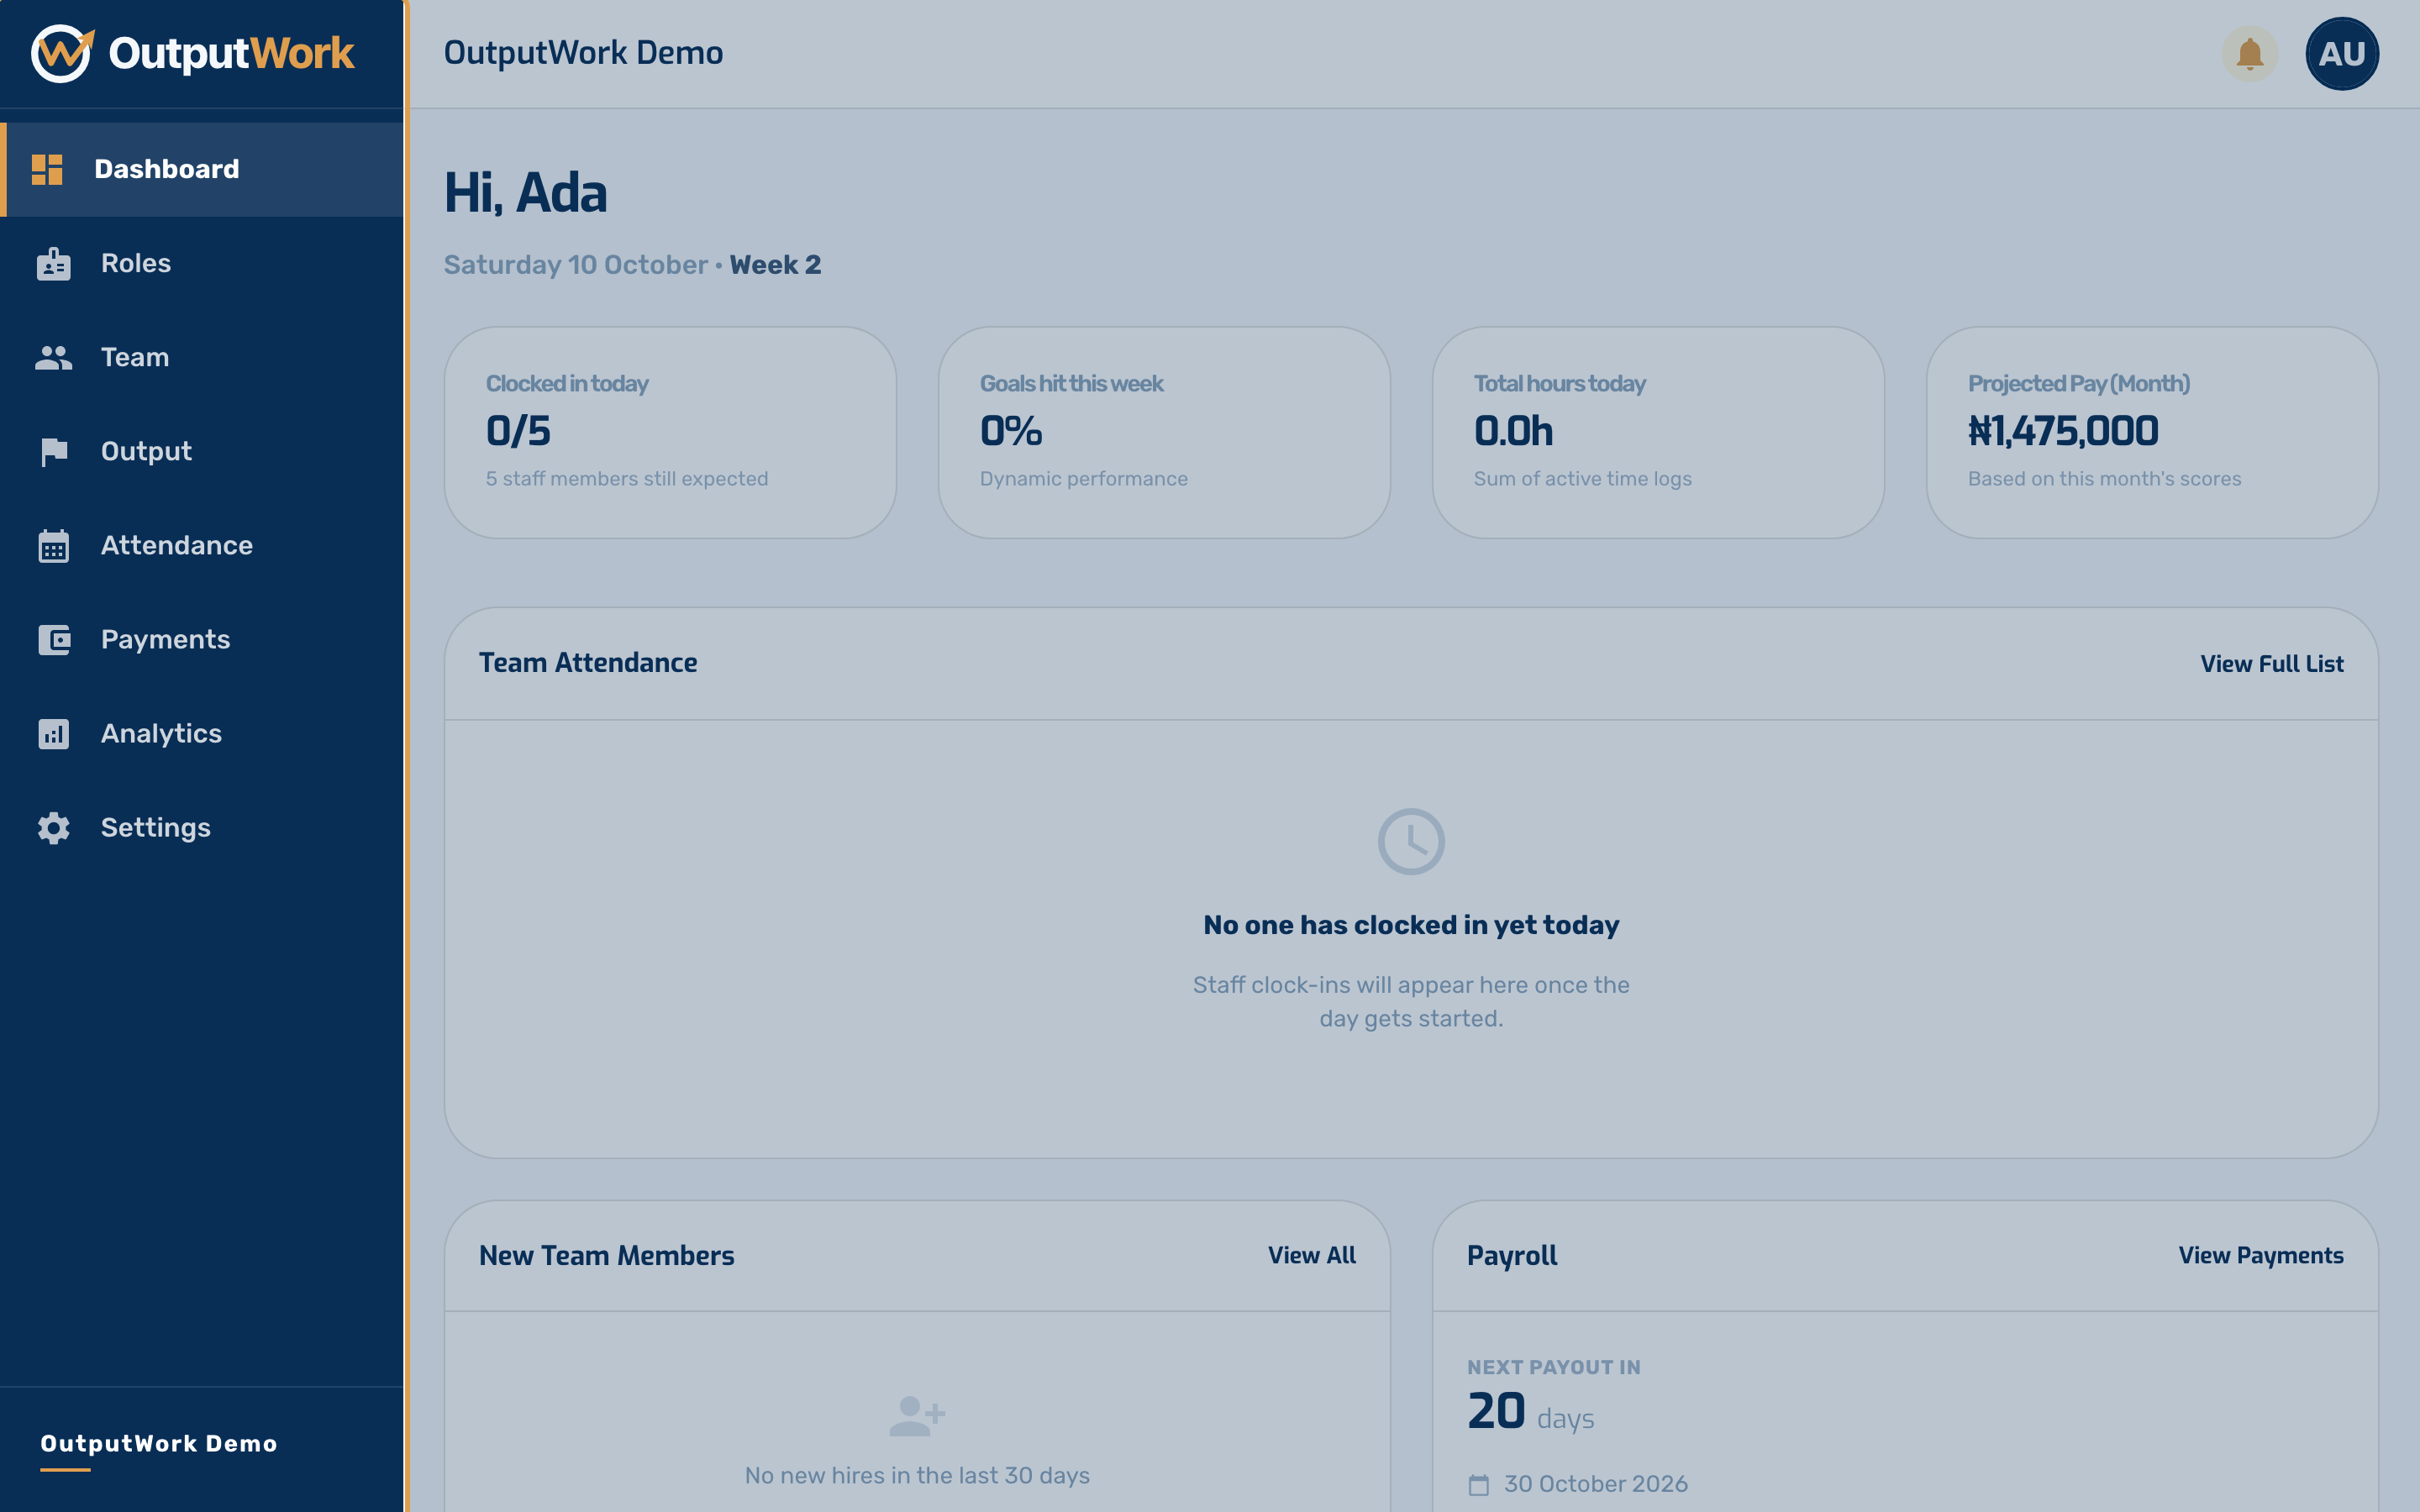Image resolution: width=2420 pixels, height=1512 pixels.
Task: Click the Week 2 label
Action: 775,265
